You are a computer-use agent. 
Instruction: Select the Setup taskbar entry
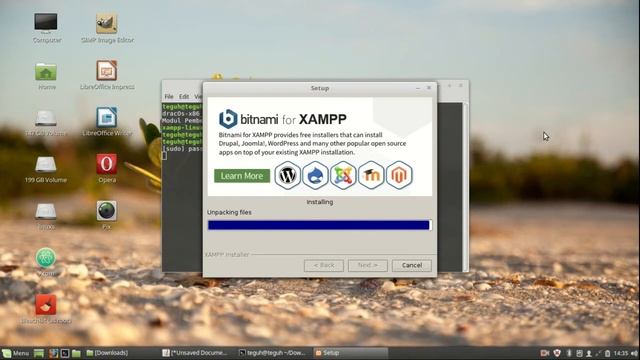click(x=350, y=353)
